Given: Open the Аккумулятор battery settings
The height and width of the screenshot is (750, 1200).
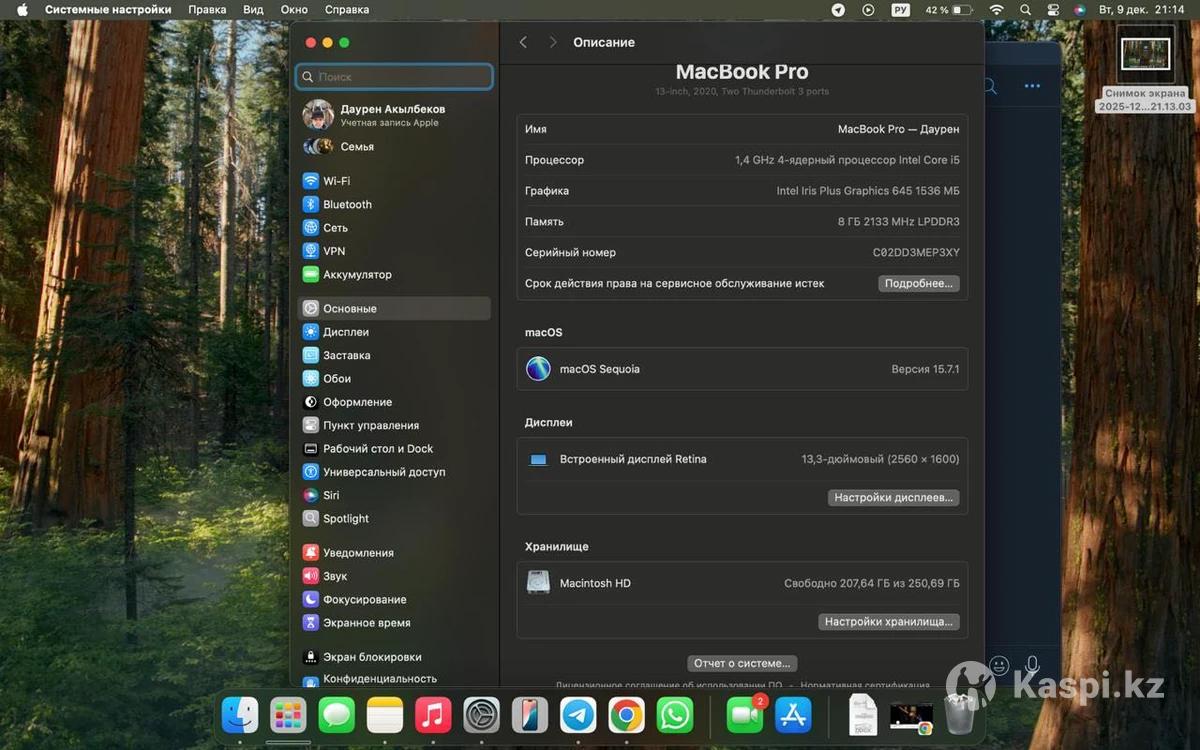Looking at the screenshot, I should click(356, 274).
